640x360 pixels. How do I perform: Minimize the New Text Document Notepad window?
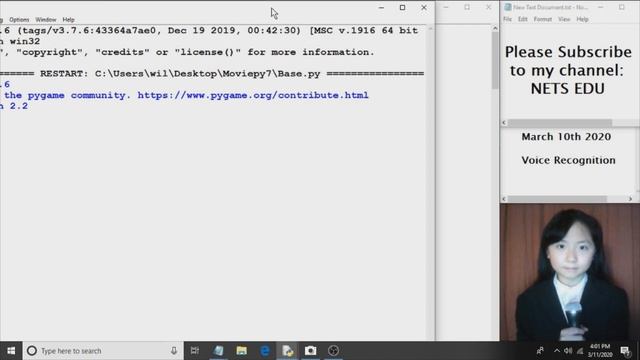[601, 7]
